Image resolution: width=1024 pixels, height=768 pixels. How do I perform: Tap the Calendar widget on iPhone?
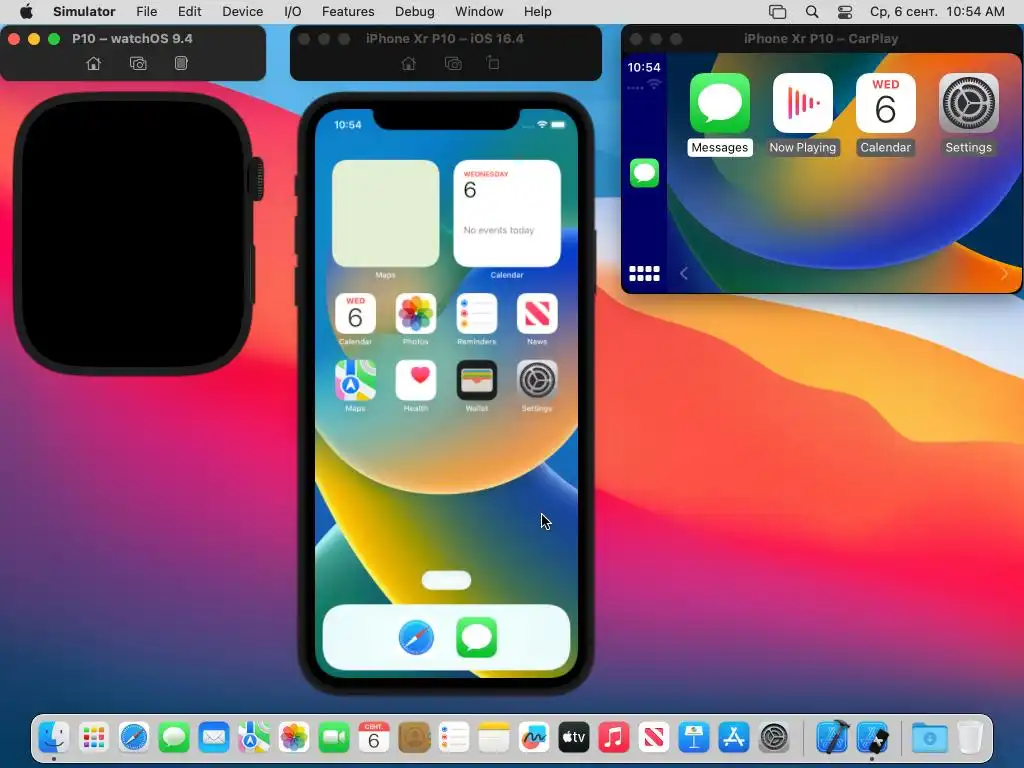click(507, 214)
